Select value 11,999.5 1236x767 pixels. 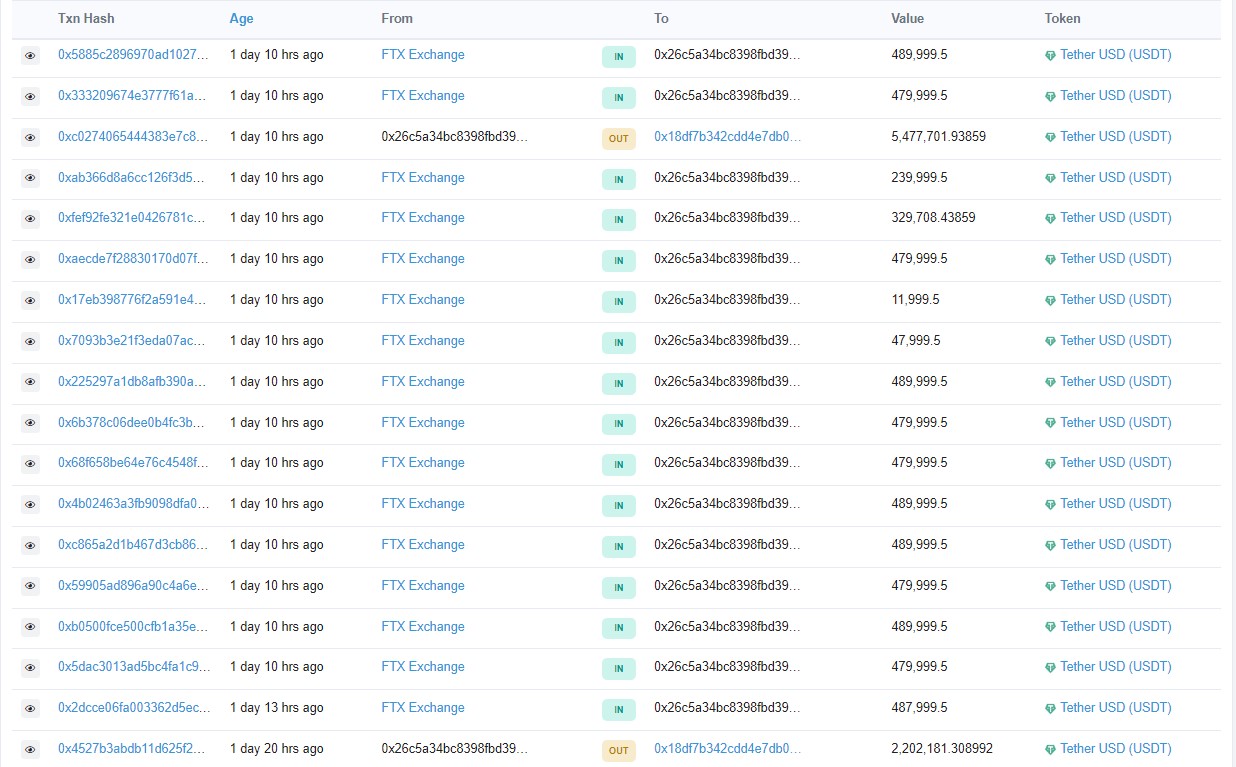(915, 300)
